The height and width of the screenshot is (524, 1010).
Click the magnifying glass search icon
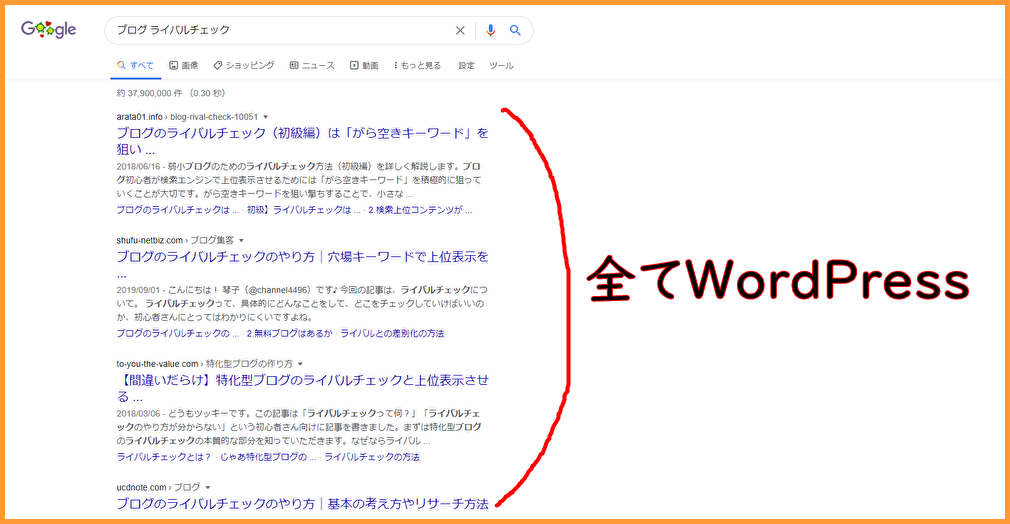pos(515,30)
